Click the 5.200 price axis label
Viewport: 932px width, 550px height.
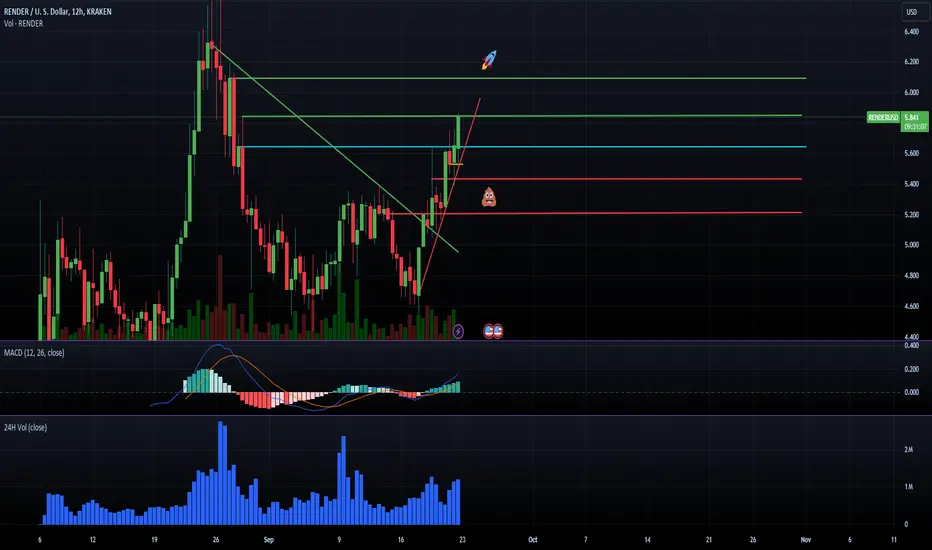911,215
